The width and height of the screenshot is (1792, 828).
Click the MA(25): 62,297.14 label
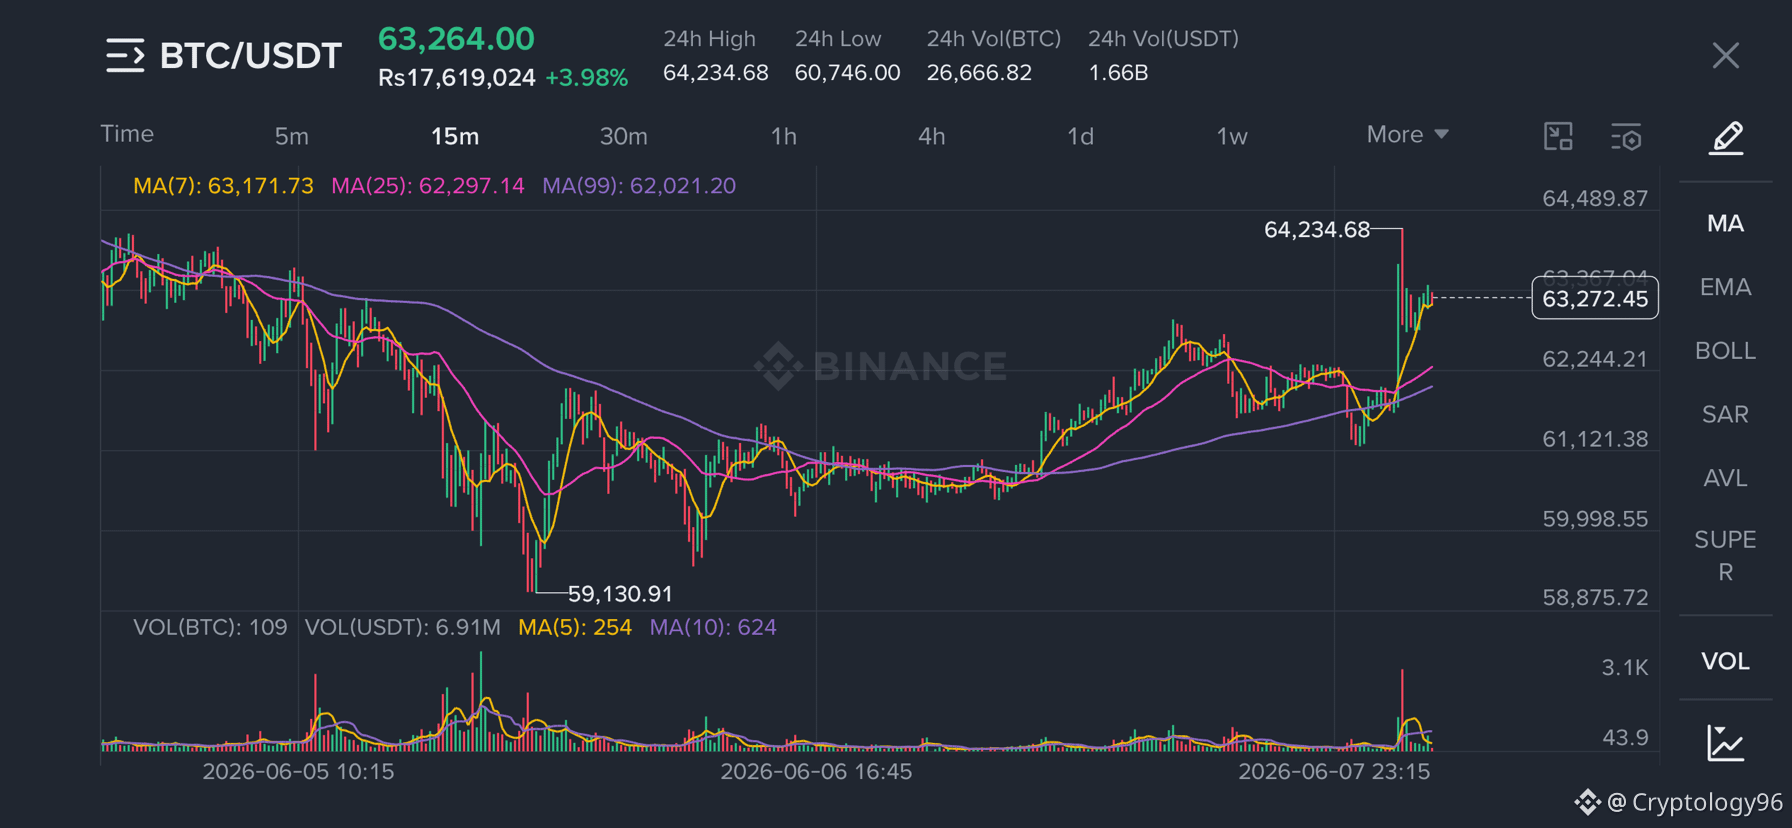coord(428,186)
